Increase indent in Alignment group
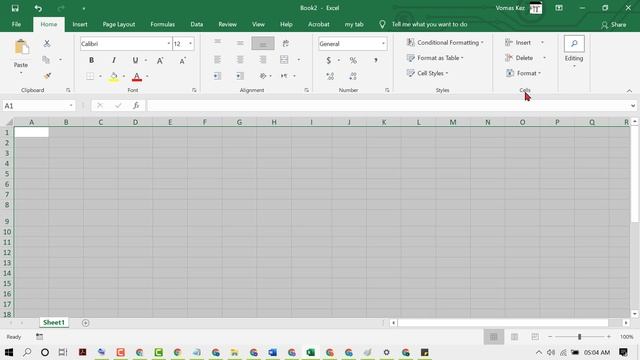640x360 pixels. pos(240,76)
